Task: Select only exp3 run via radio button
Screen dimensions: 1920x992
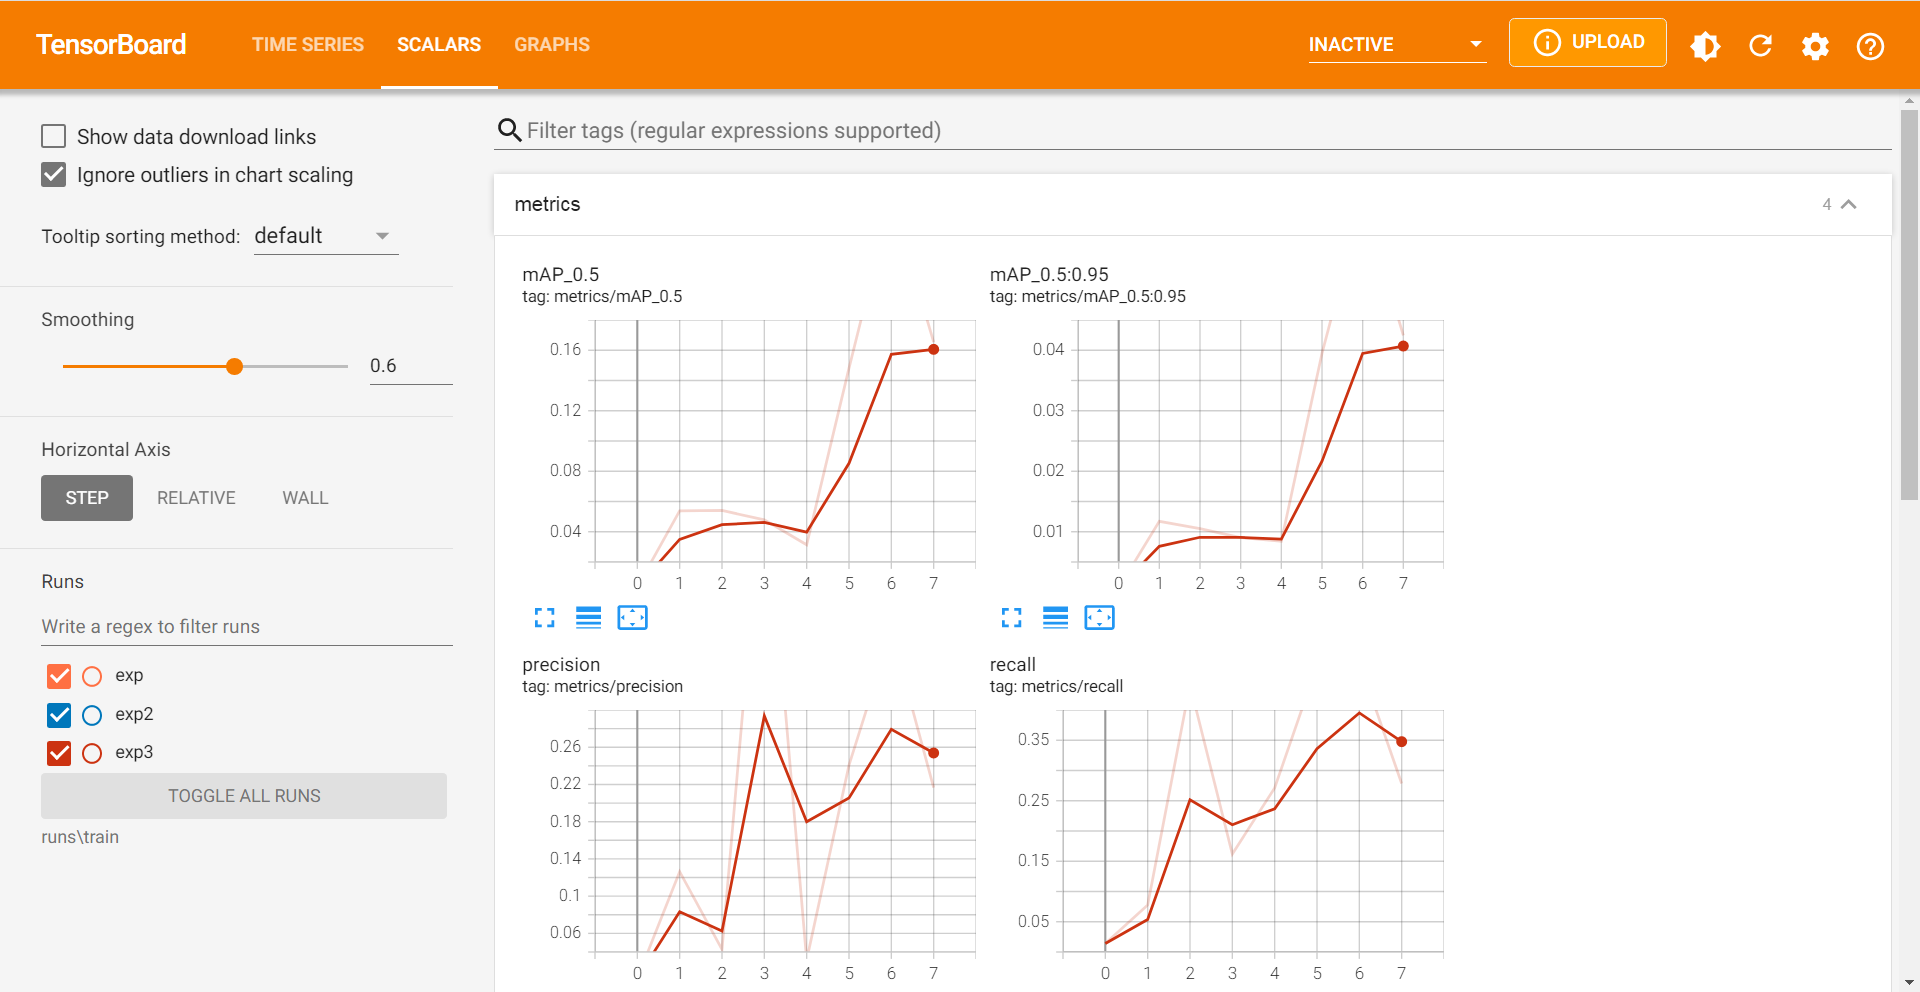Action: point(92,753)
